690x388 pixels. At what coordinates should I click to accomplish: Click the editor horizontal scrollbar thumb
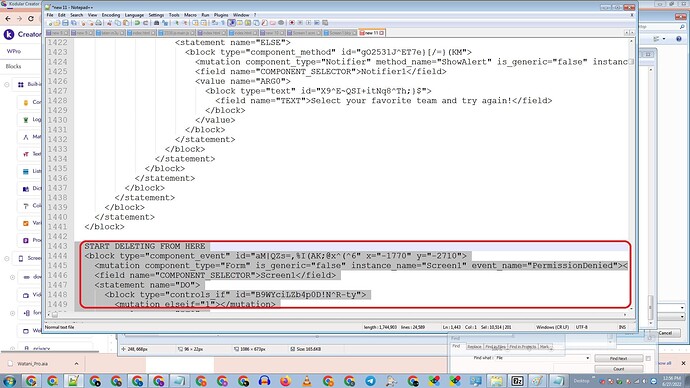coord(55,315)
